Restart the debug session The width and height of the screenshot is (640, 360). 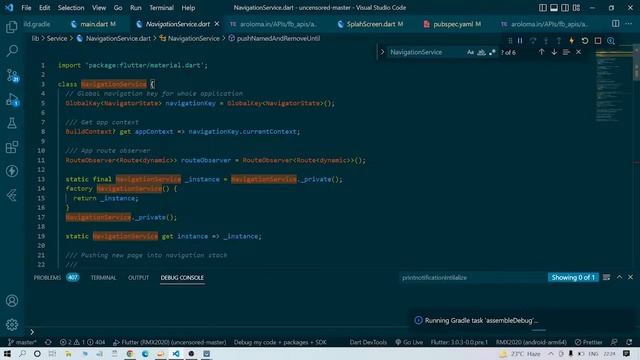[x=585, y=41]
